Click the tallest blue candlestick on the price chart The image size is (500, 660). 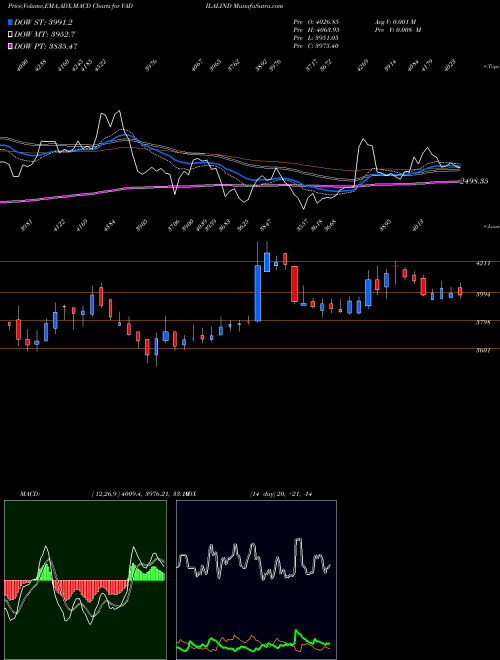[x=258, y=293]
